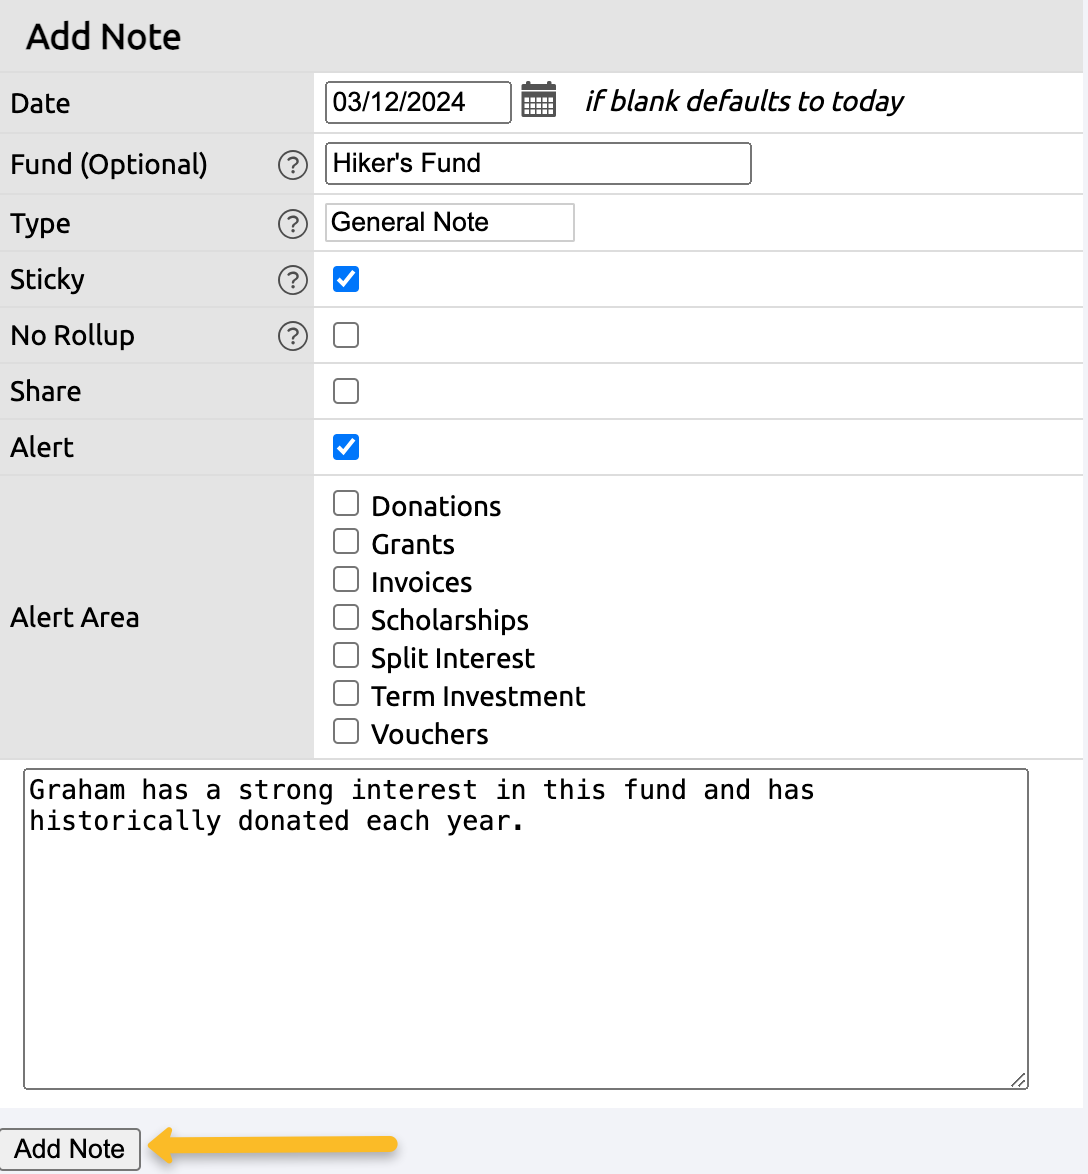The height and width of the screenshot is (1174, 1088).
Task: Click the Add Note button
Action: (x=69, y=1149)
